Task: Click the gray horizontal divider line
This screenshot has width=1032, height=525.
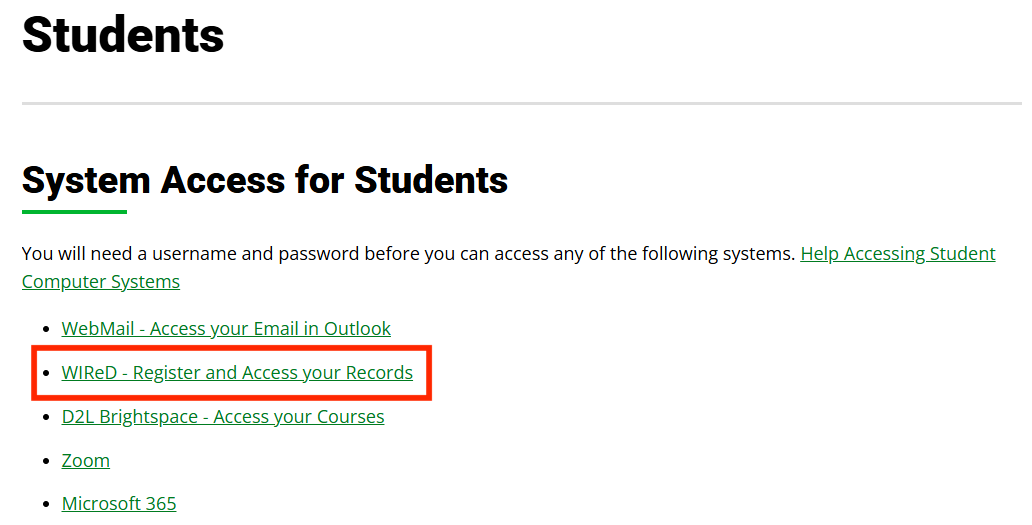Action: point(521,103)
